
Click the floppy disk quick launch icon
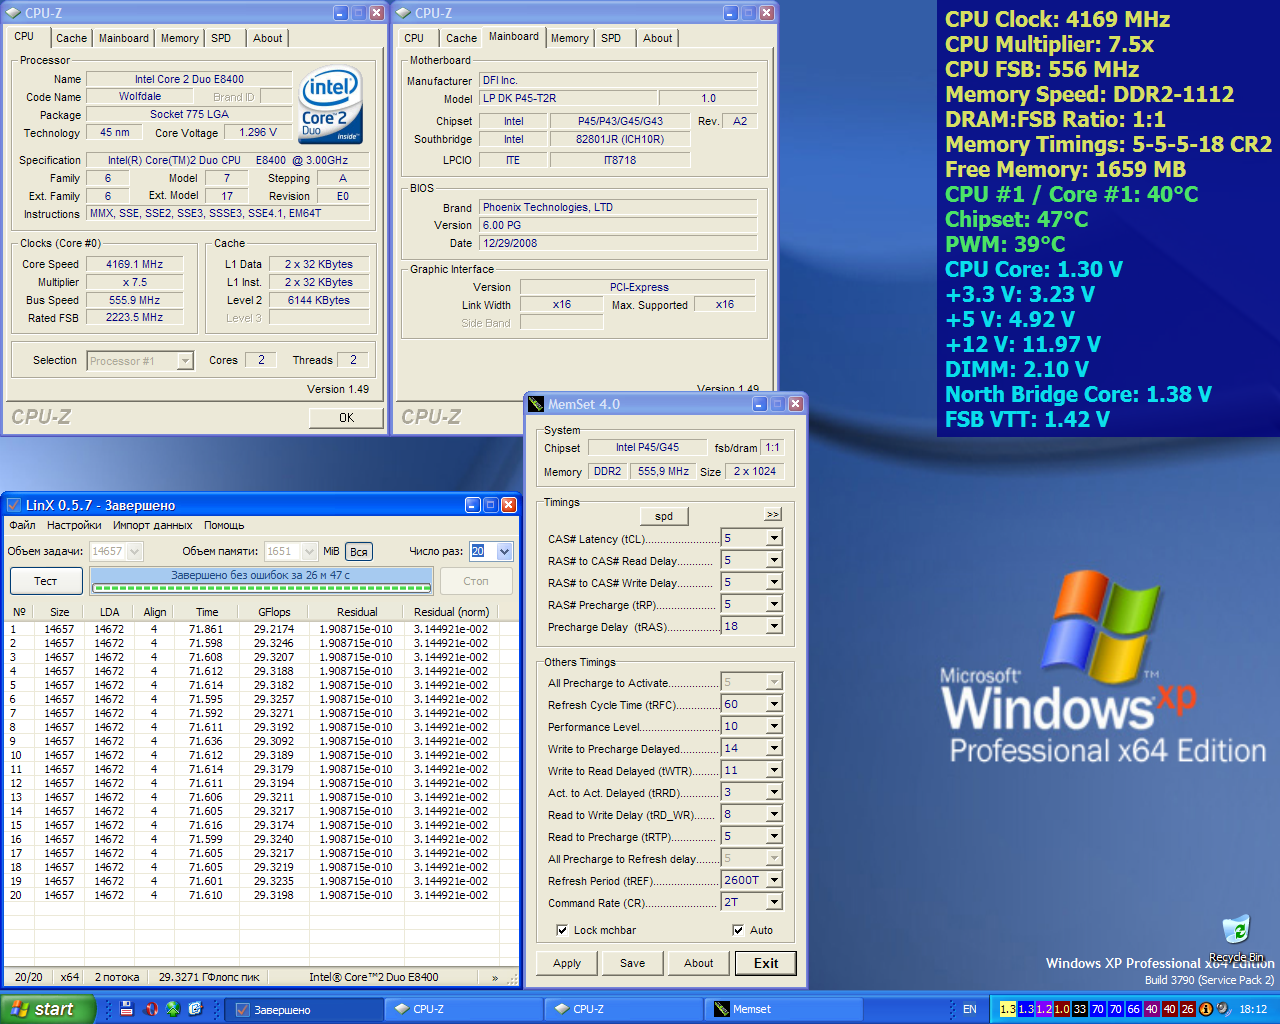(x=127, y=1009)
